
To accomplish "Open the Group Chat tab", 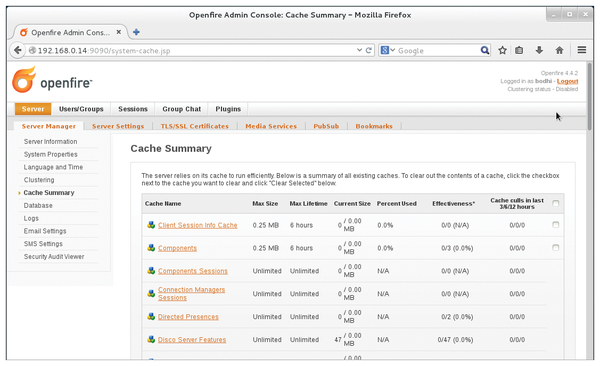I will (181, 109).
